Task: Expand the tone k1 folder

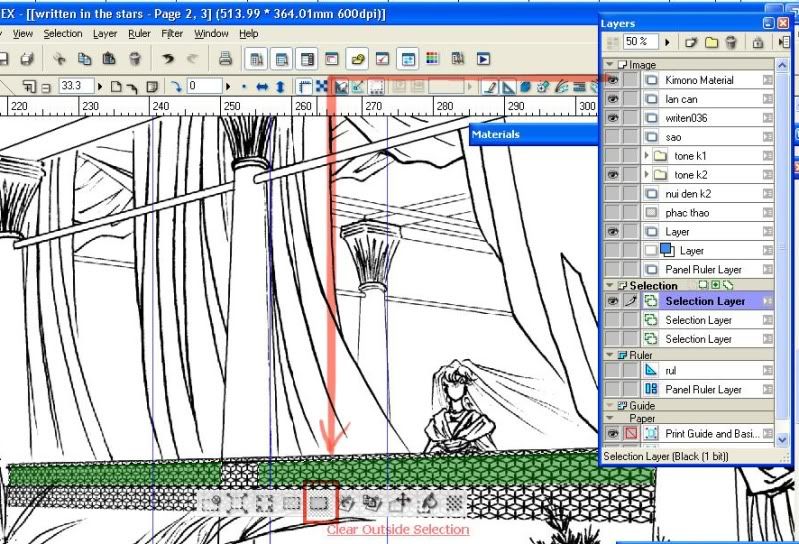Action: coord(647,155)
